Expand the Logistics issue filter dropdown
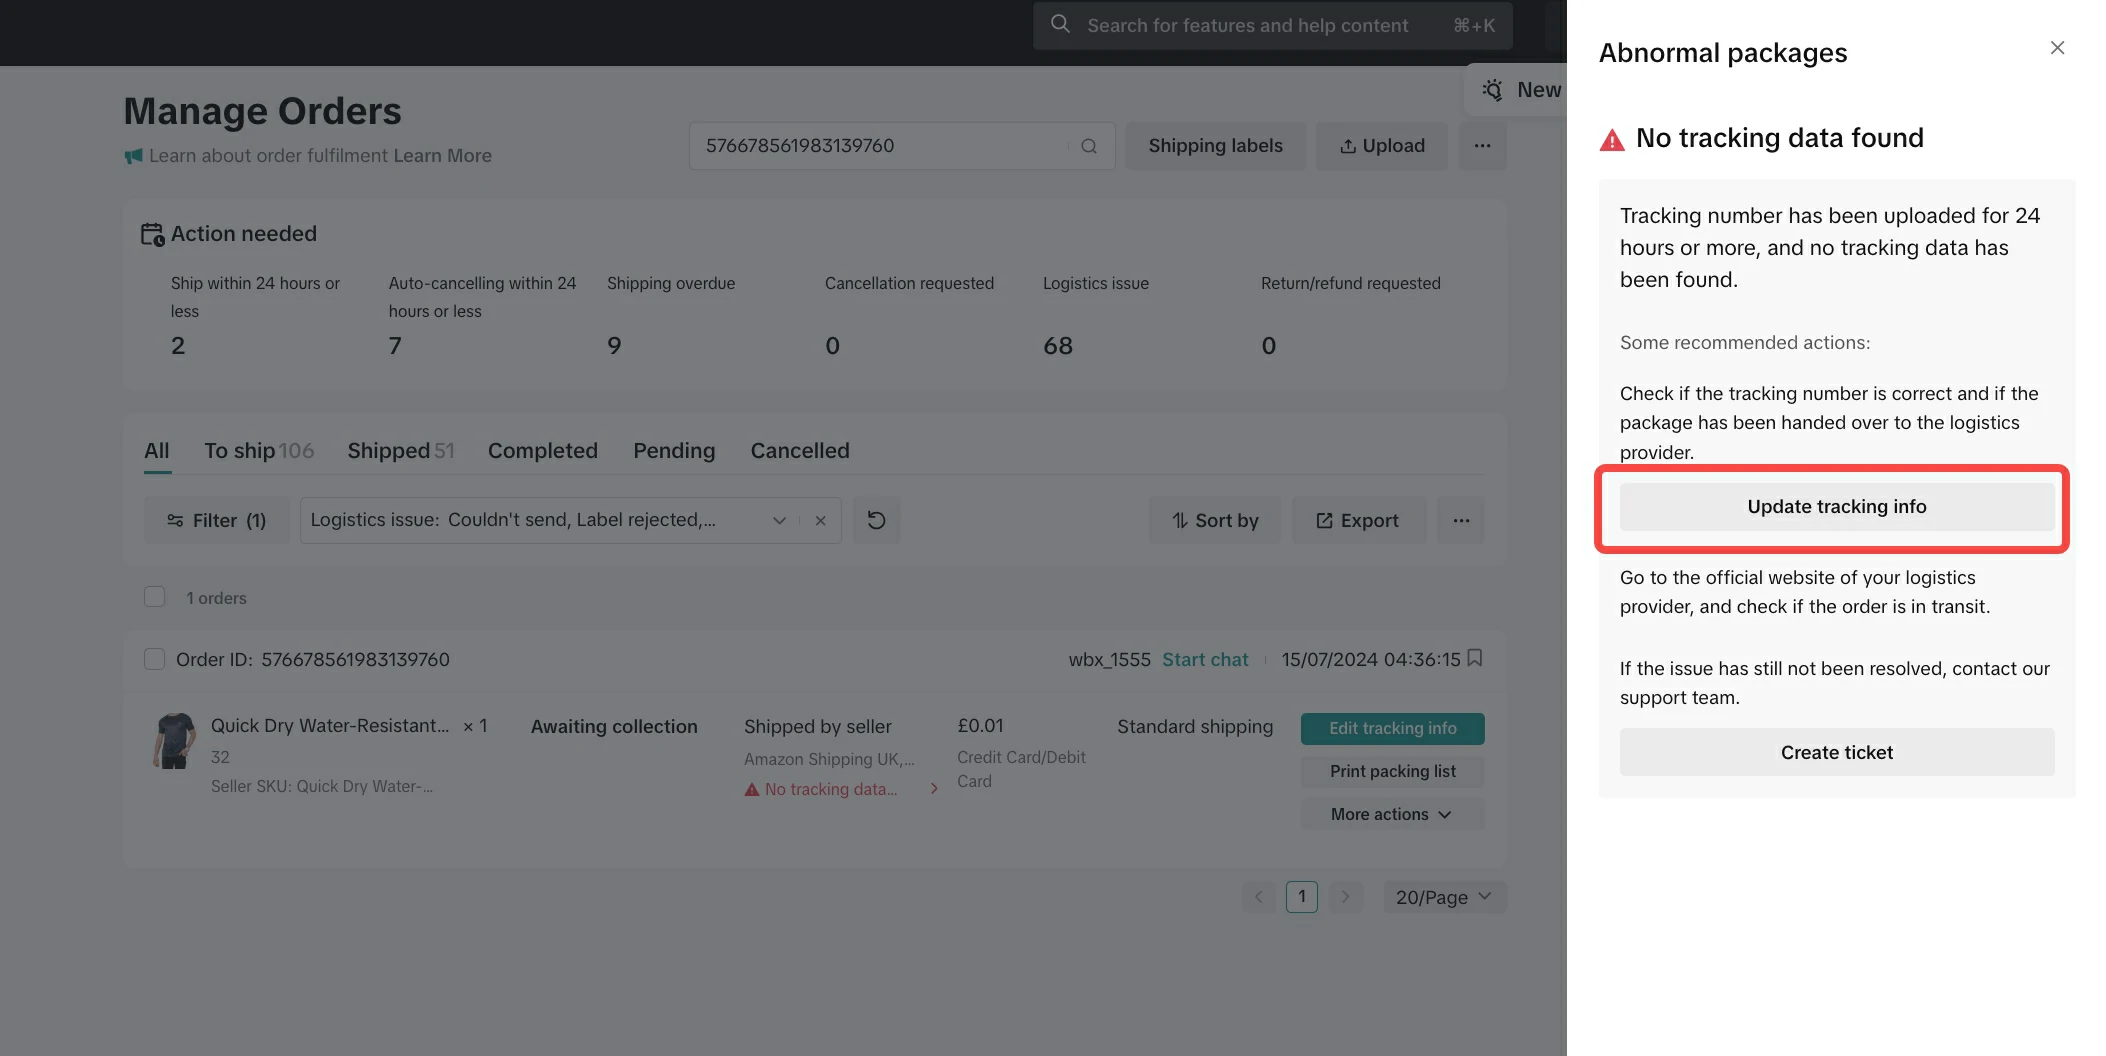This screenshot has height=1056, width=2106. point(779,520)
